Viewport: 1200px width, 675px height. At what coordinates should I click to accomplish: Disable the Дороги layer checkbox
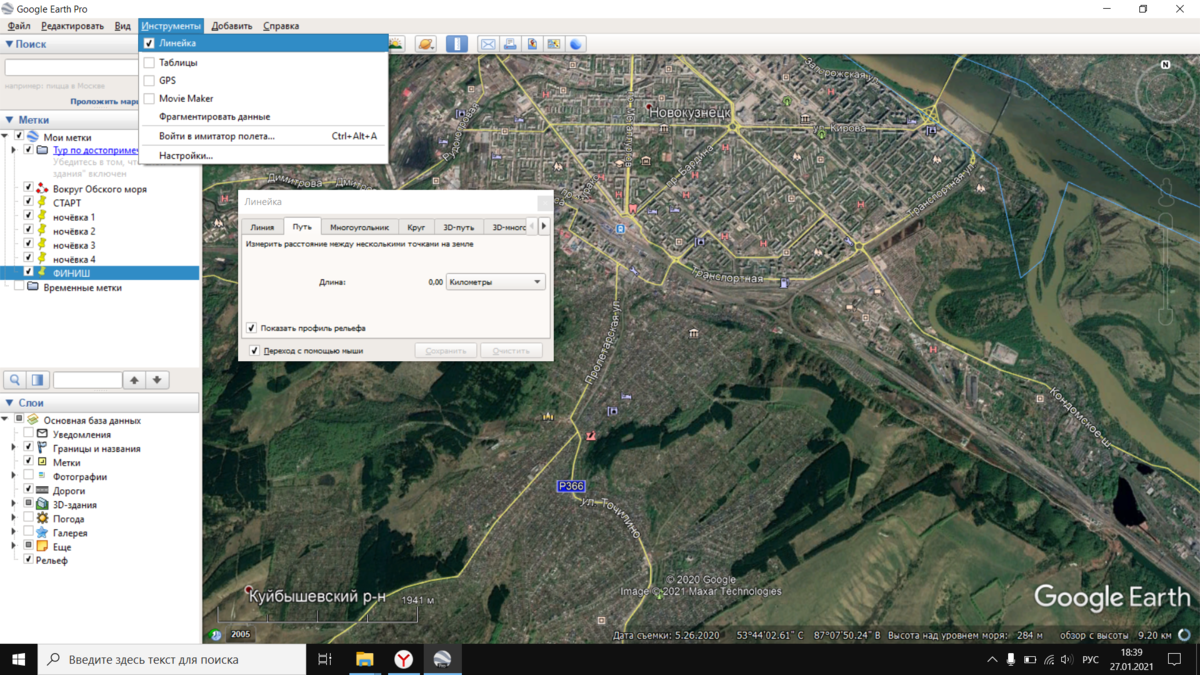click(28, 491)
